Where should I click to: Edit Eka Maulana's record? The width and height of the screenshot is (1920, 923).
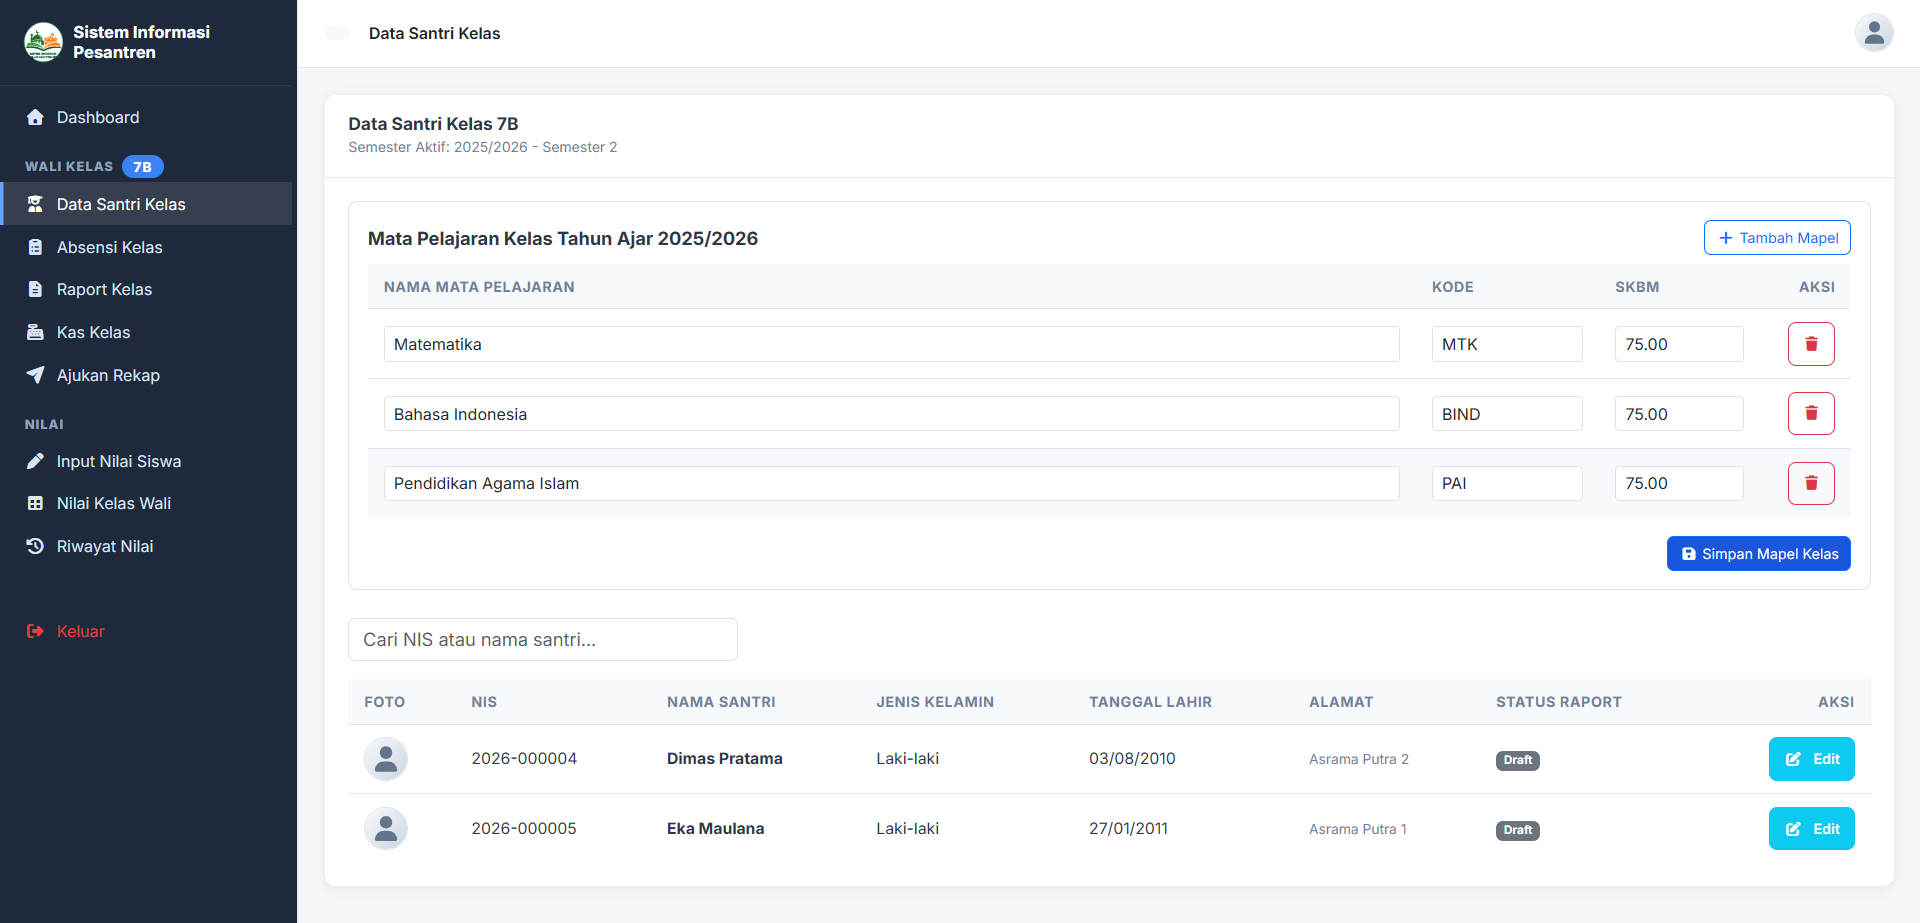[x=1811, y=829]
